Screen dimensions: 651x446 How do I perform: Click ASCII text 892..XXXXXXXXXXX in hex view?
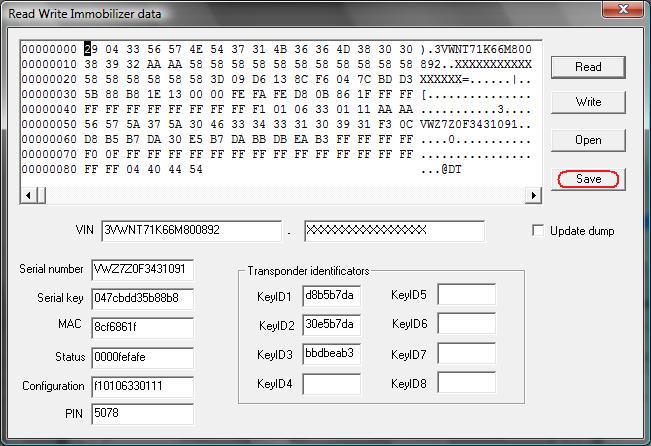476,64
